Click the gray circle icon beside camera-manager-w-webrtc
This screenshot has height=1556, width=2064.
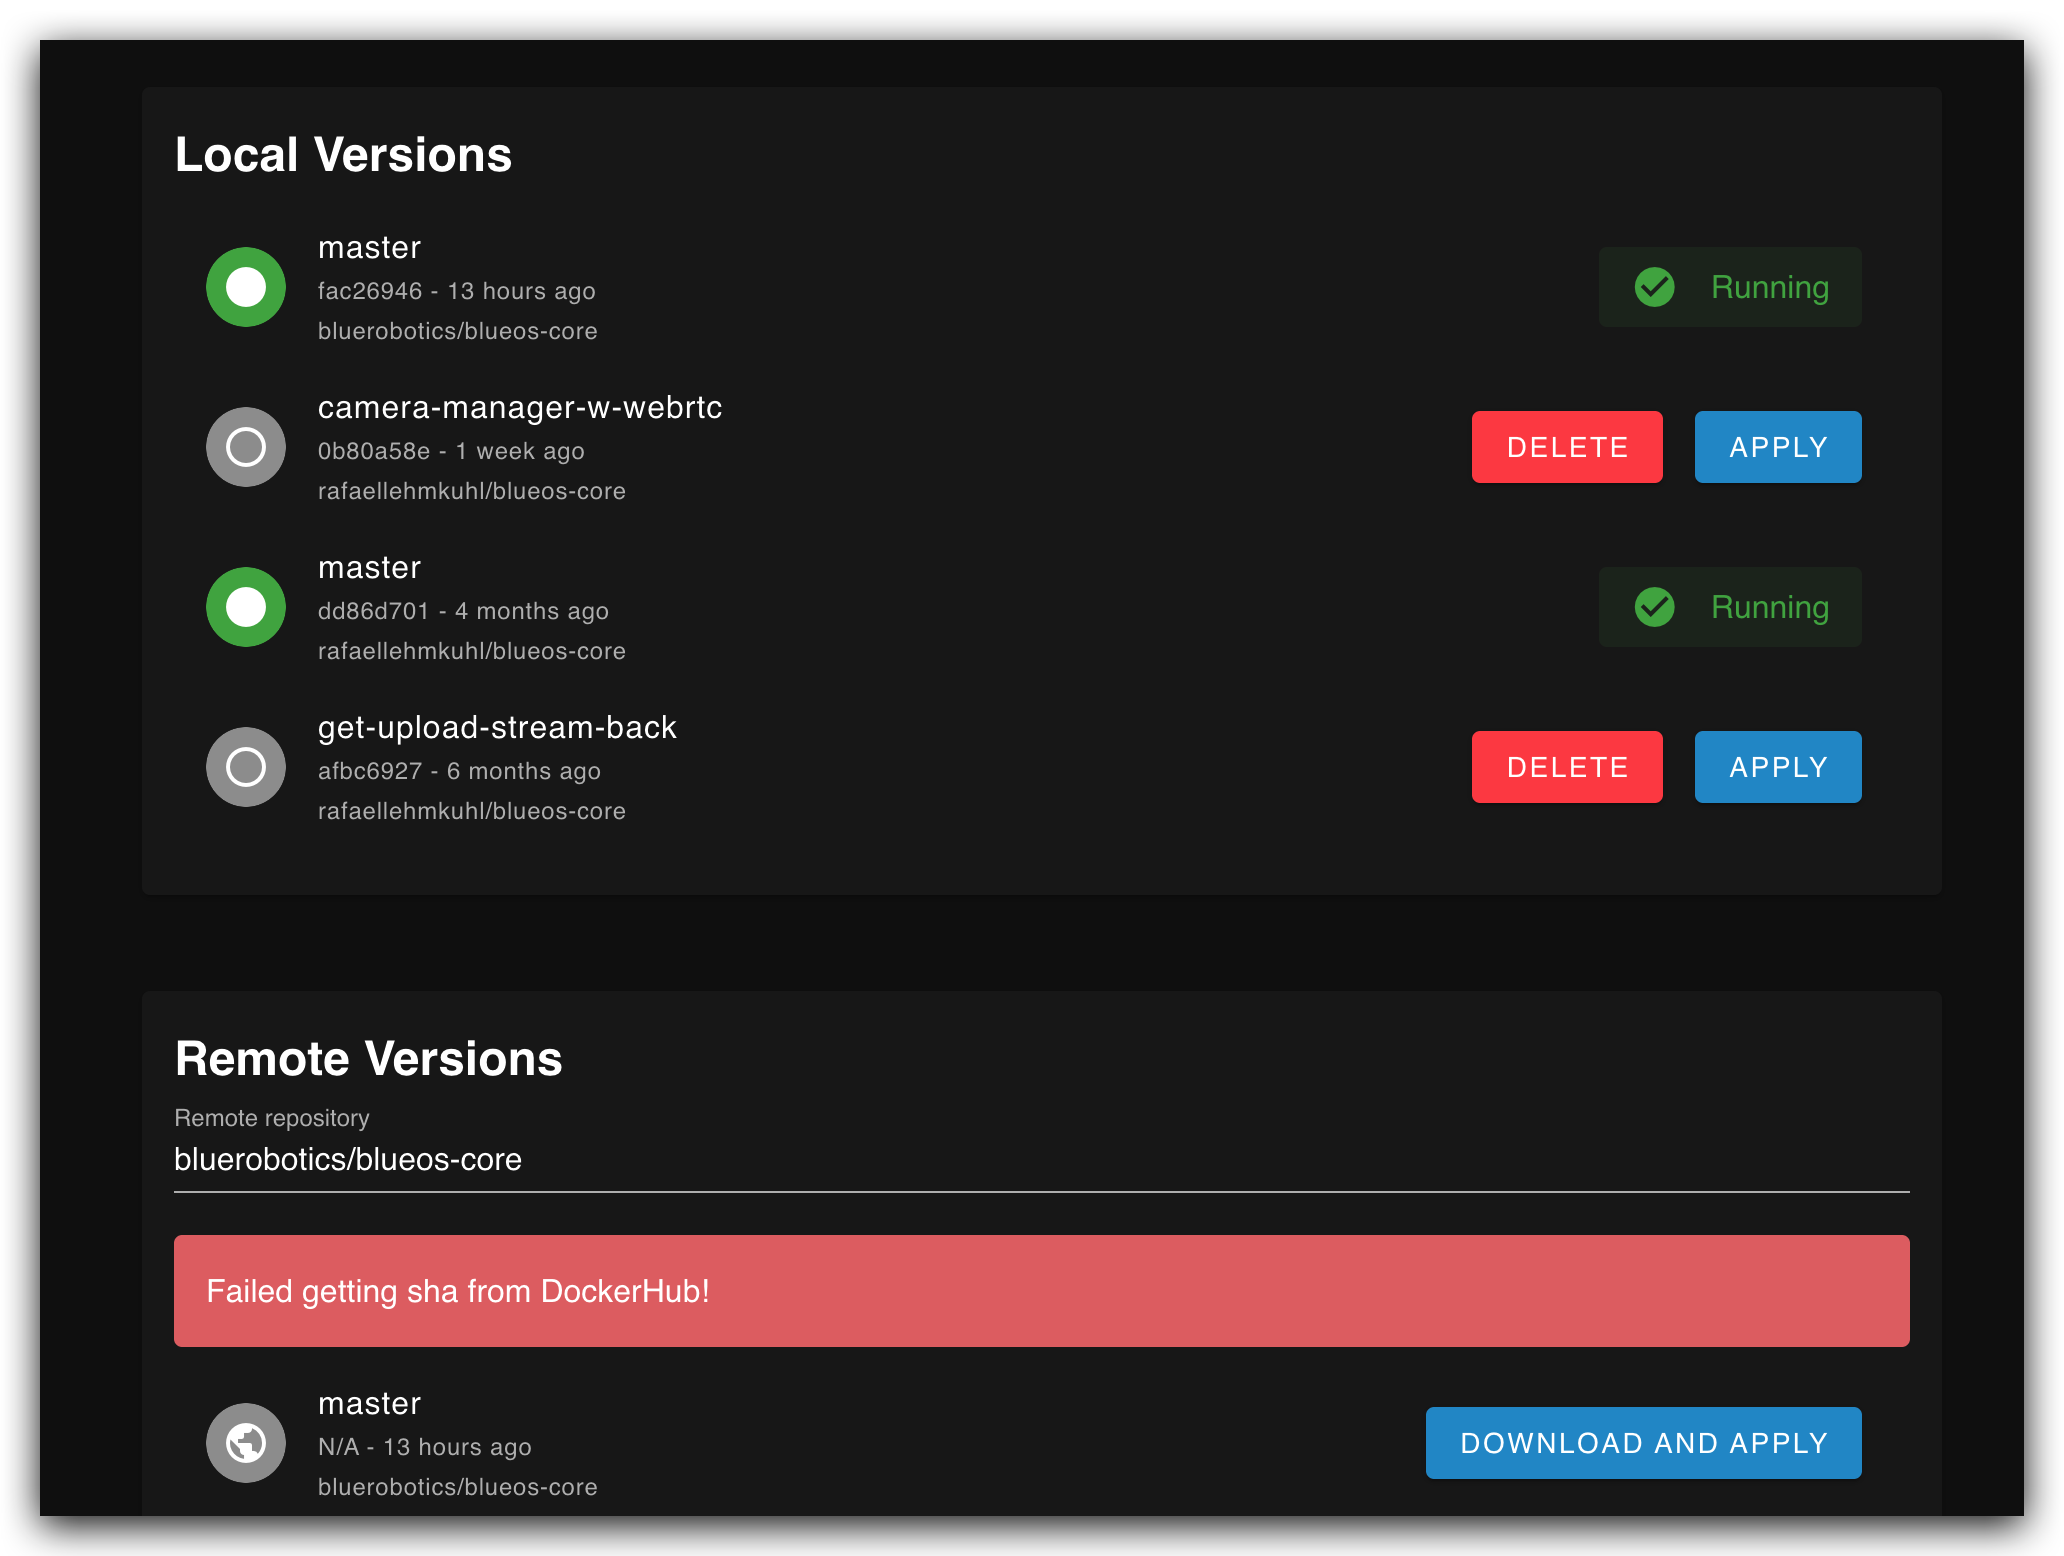coord(246,447)
